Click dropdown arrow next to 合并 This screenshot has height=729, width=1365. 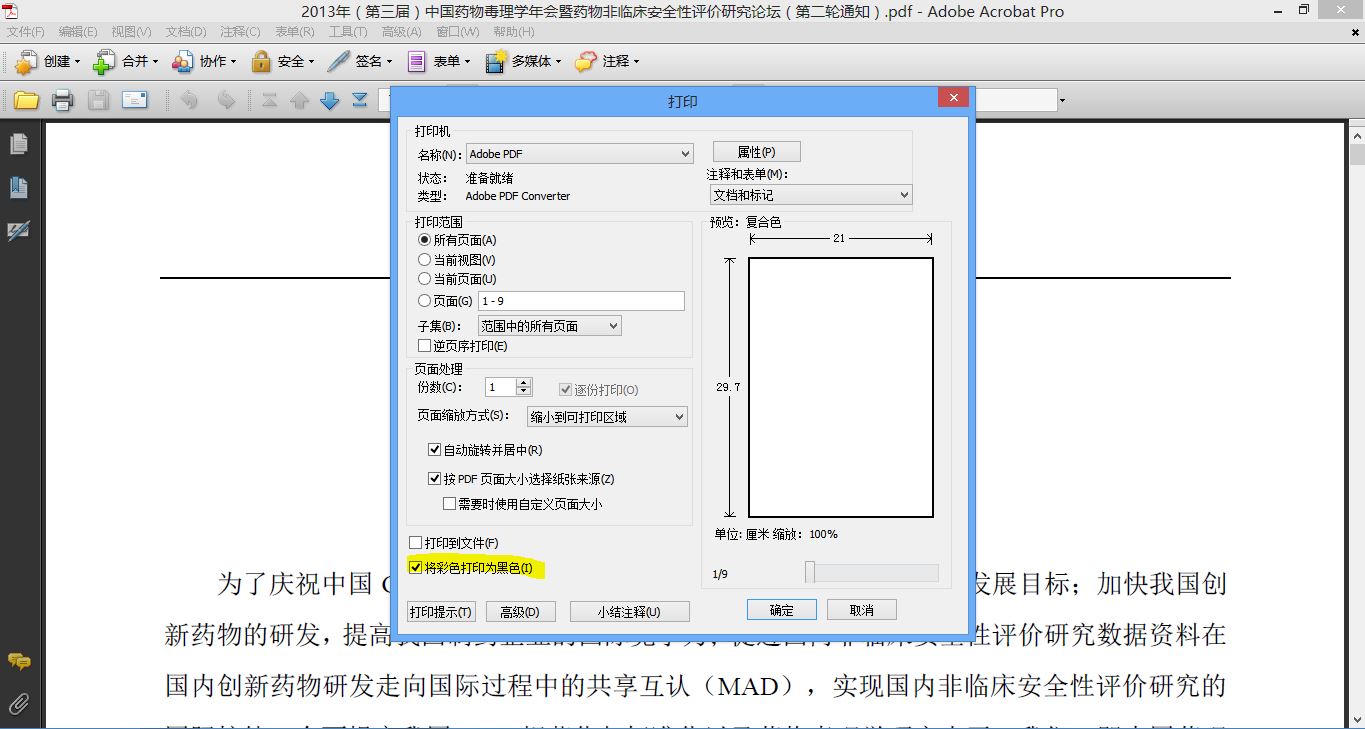[155, 62]
